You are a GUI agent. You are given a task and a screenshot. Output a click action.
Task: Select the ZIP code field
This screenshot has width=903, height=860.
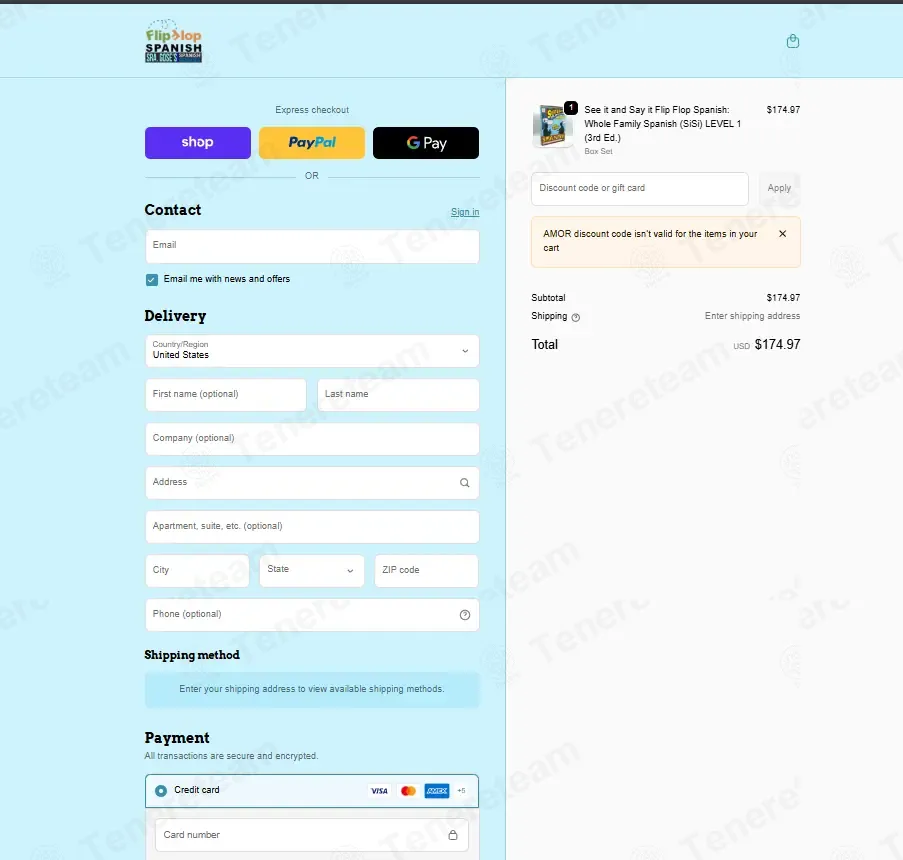point(426,571)
